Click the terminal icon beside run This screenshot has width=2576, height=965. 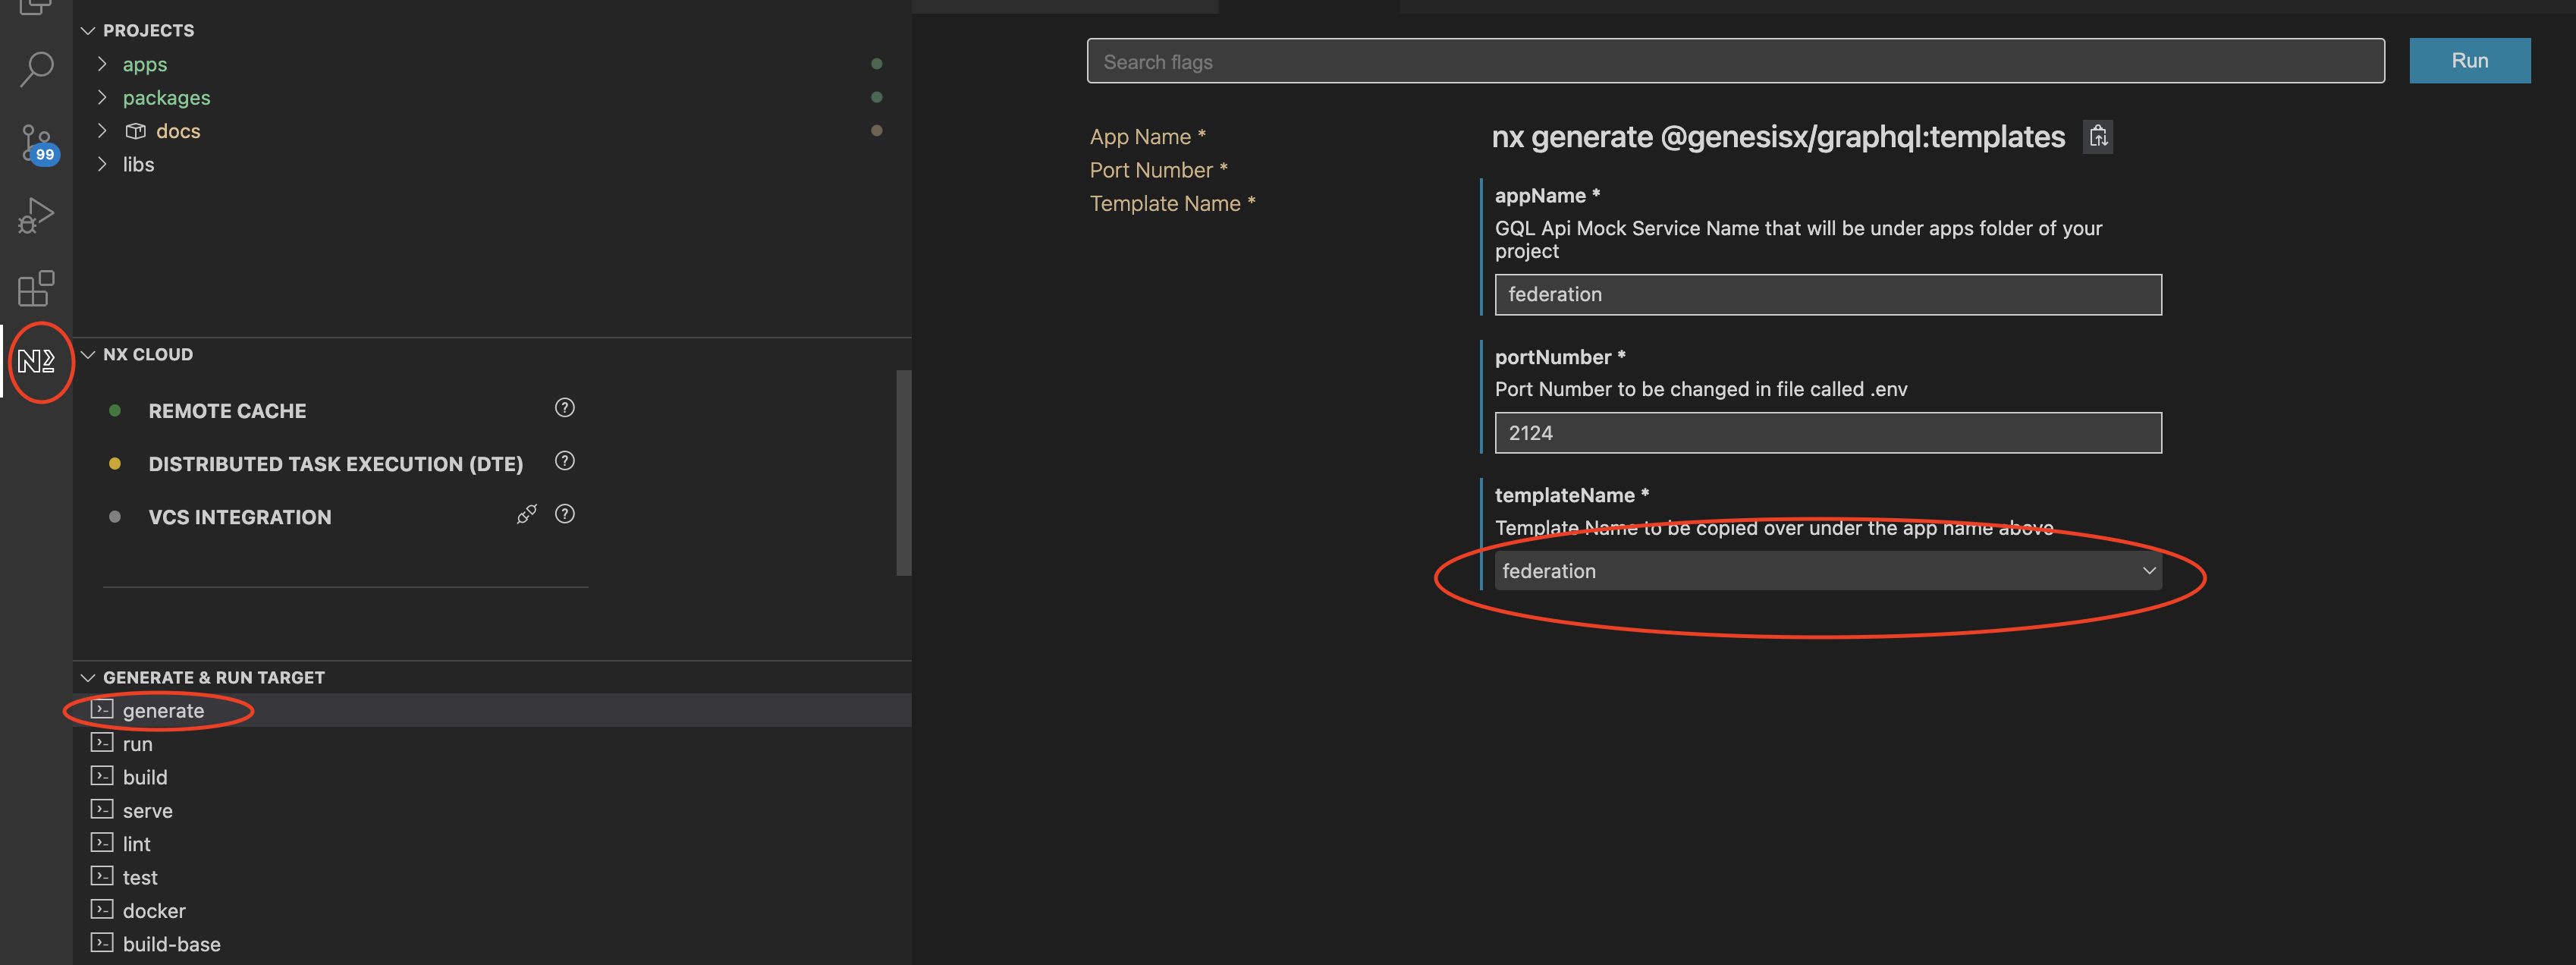tap(102, 742)
